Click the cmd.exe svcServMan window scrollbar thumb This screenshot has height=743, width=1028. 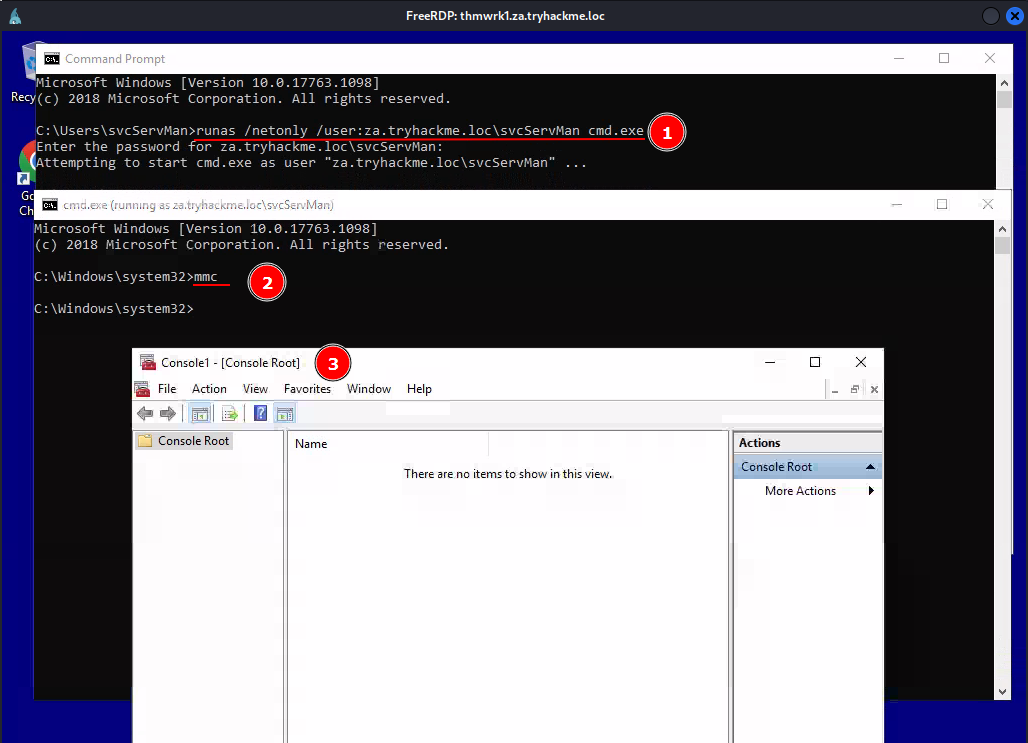(x=1002, y=245)
